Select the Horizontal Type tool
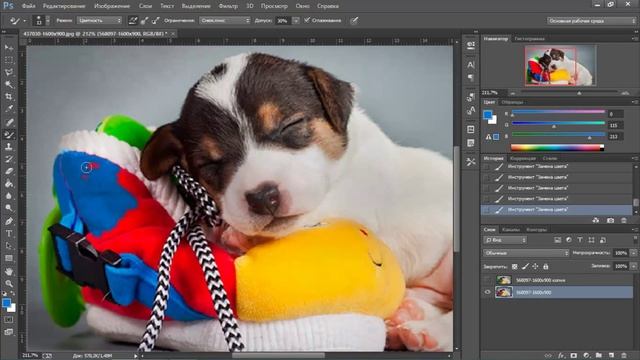 coord(9,233)
